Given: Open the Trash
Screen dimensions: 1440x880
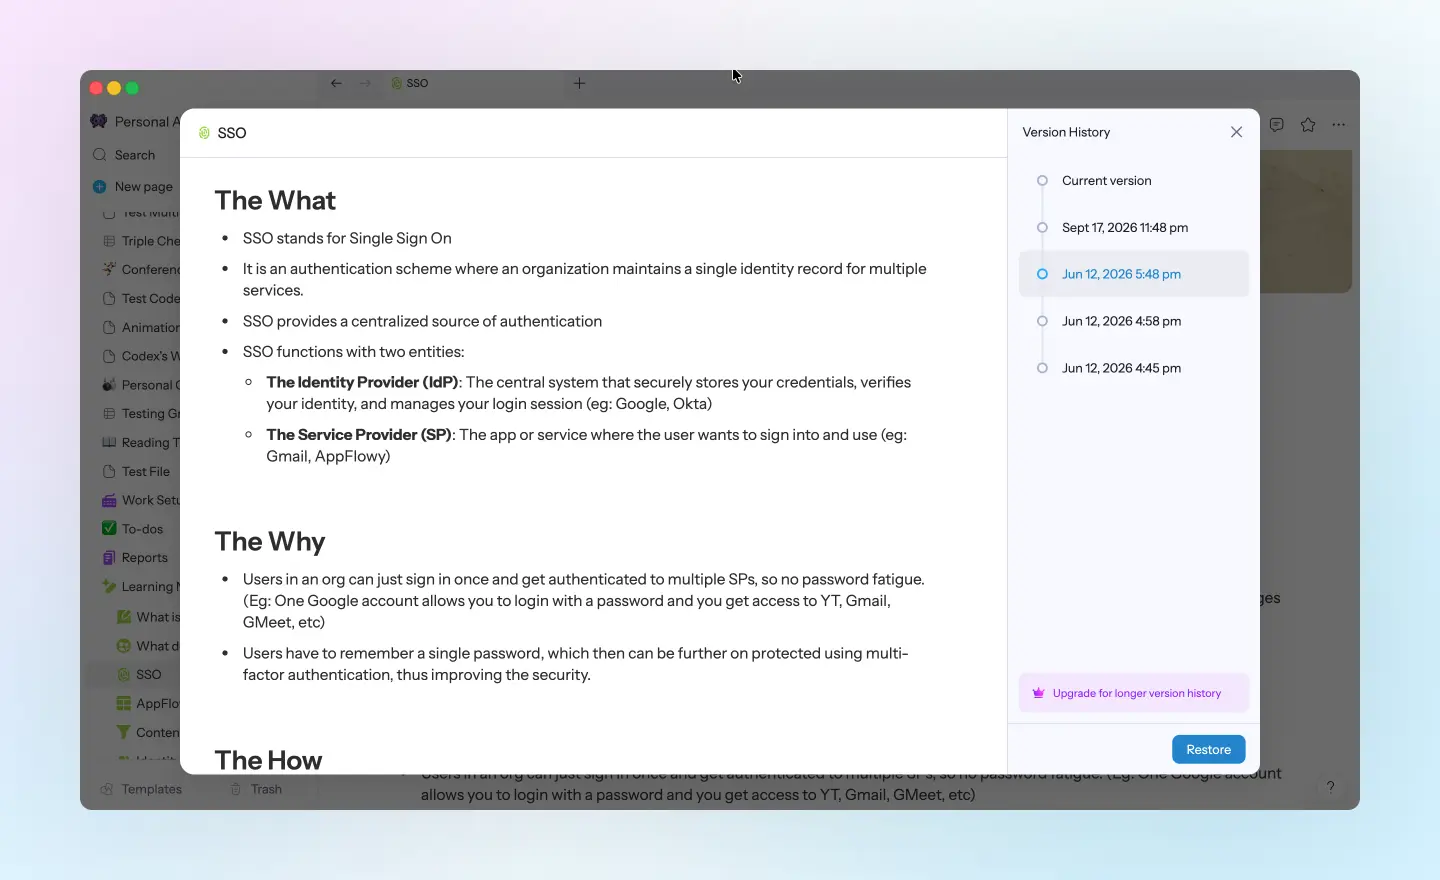Looking at the screenshot, I should [256, 789].
